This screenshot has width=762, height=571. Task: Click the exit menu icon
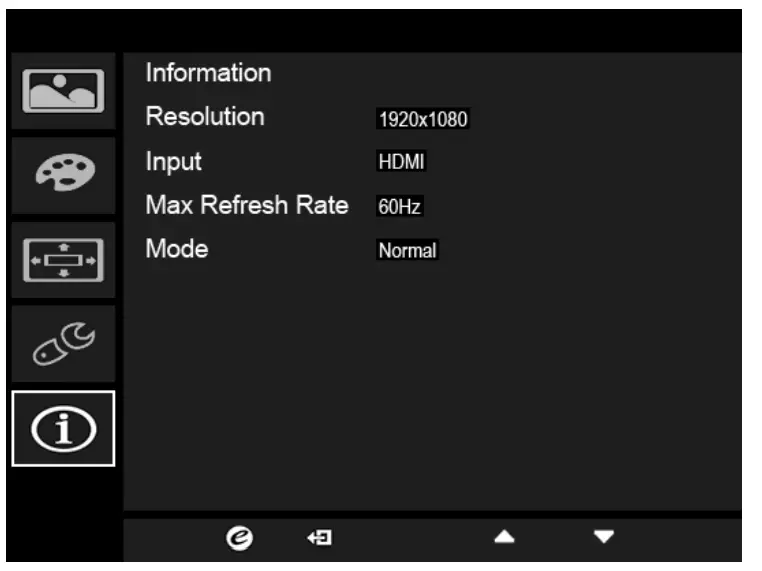pos(319,538)
